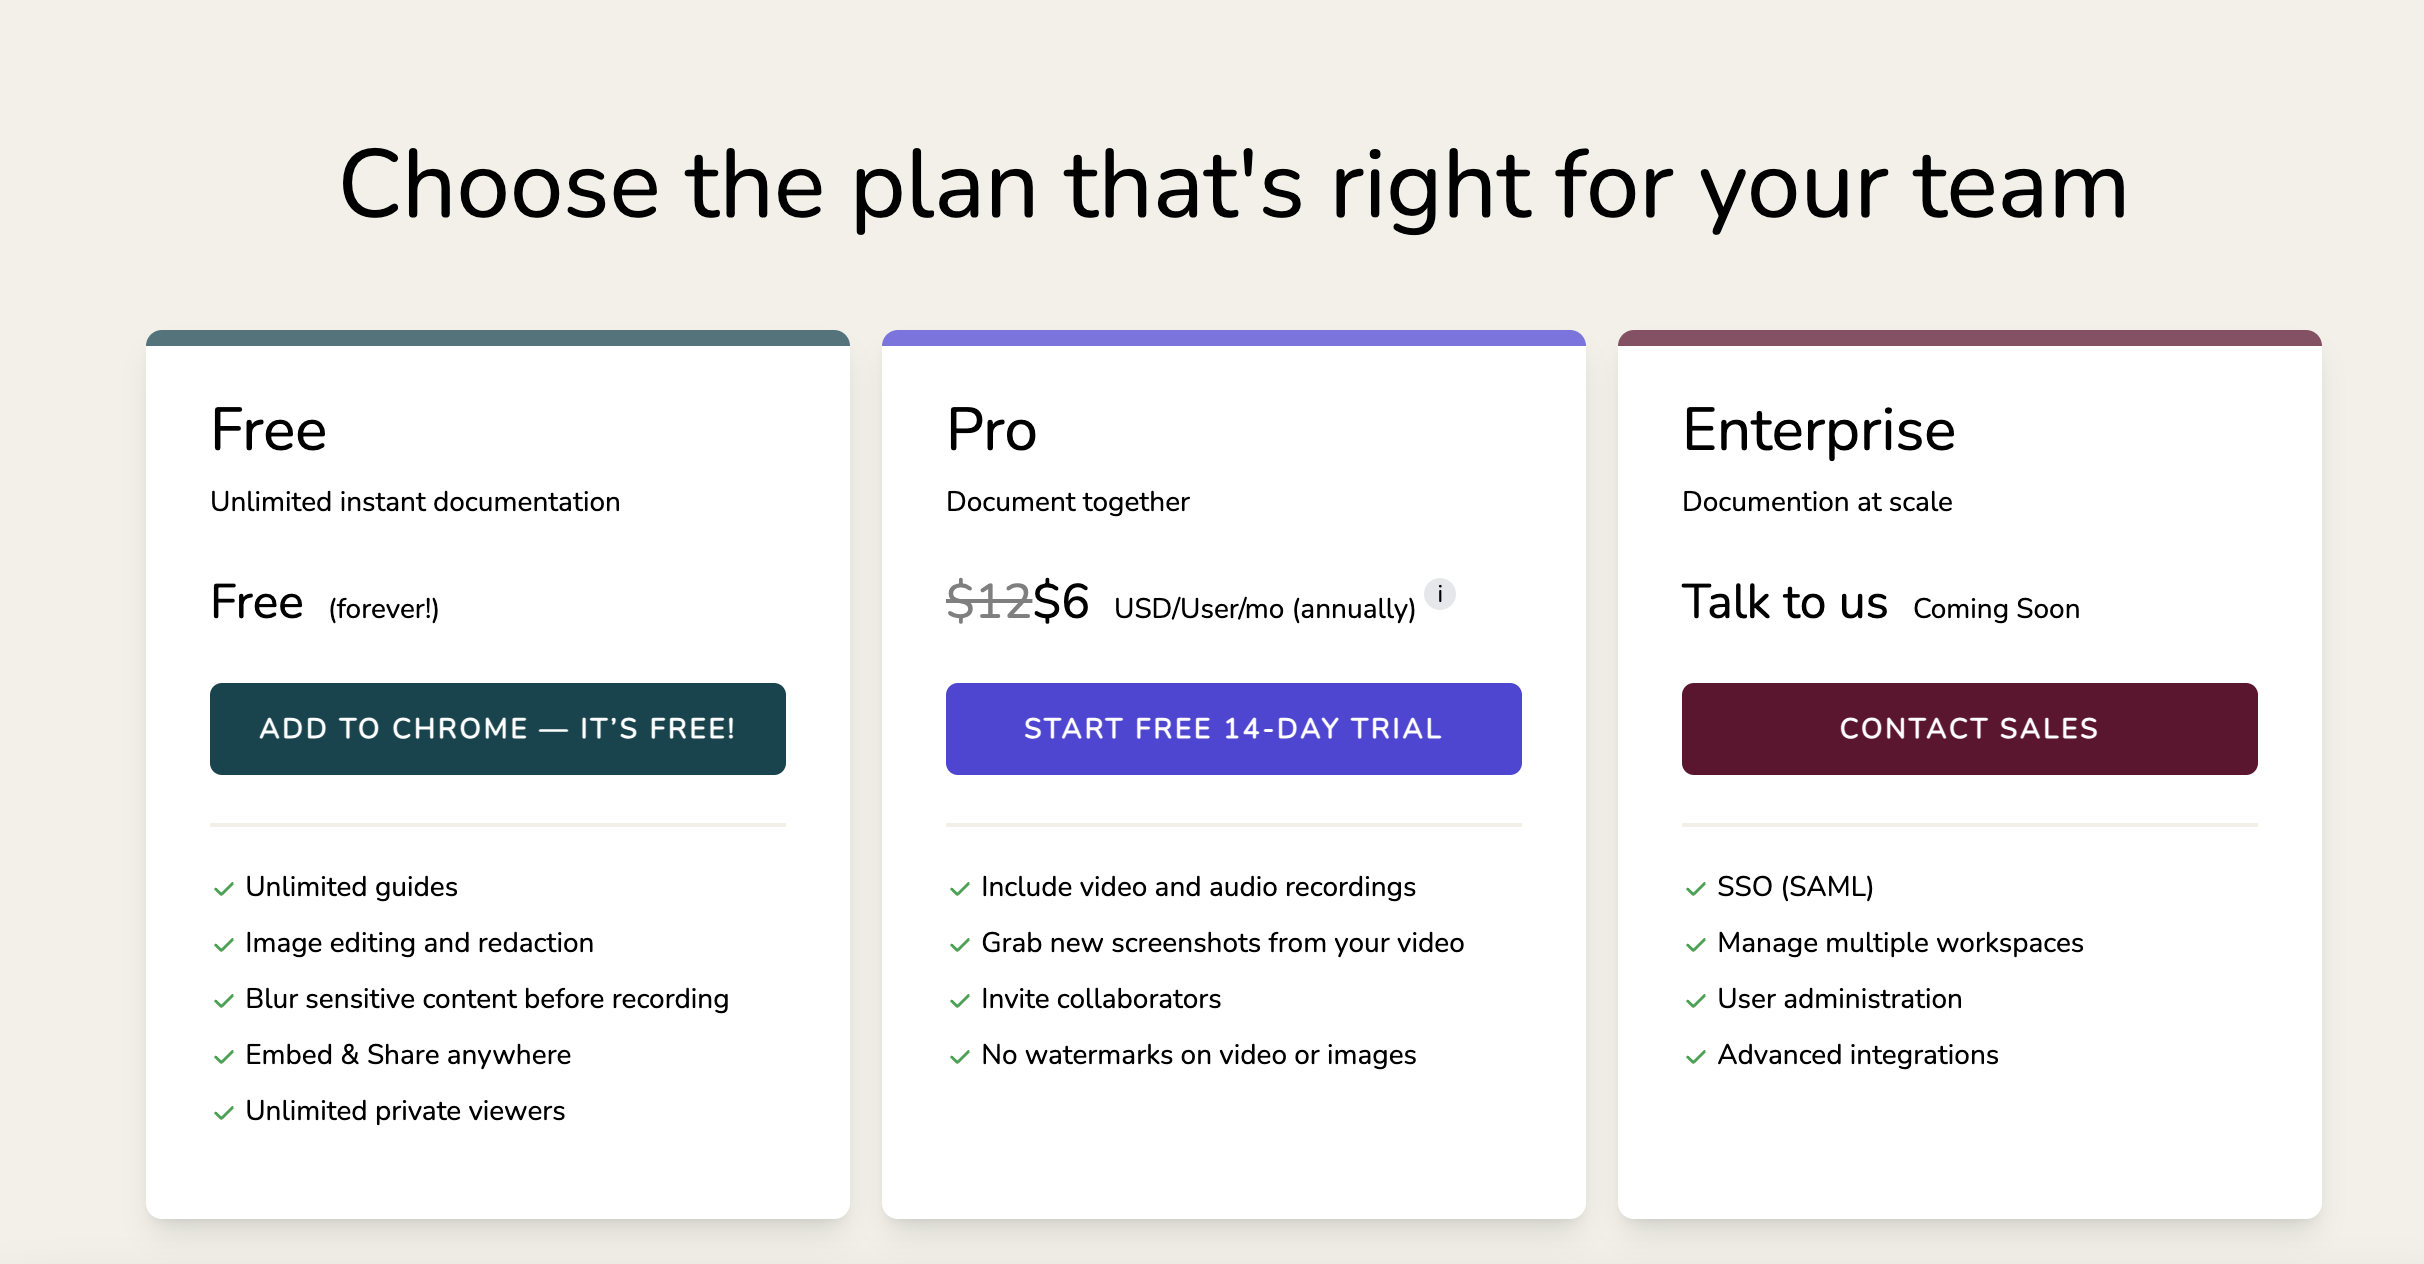The width and height of the screenshot is (2424, 1264).
Task: Open the pricing info tooltip next to $6
Action: point(1440,595)
